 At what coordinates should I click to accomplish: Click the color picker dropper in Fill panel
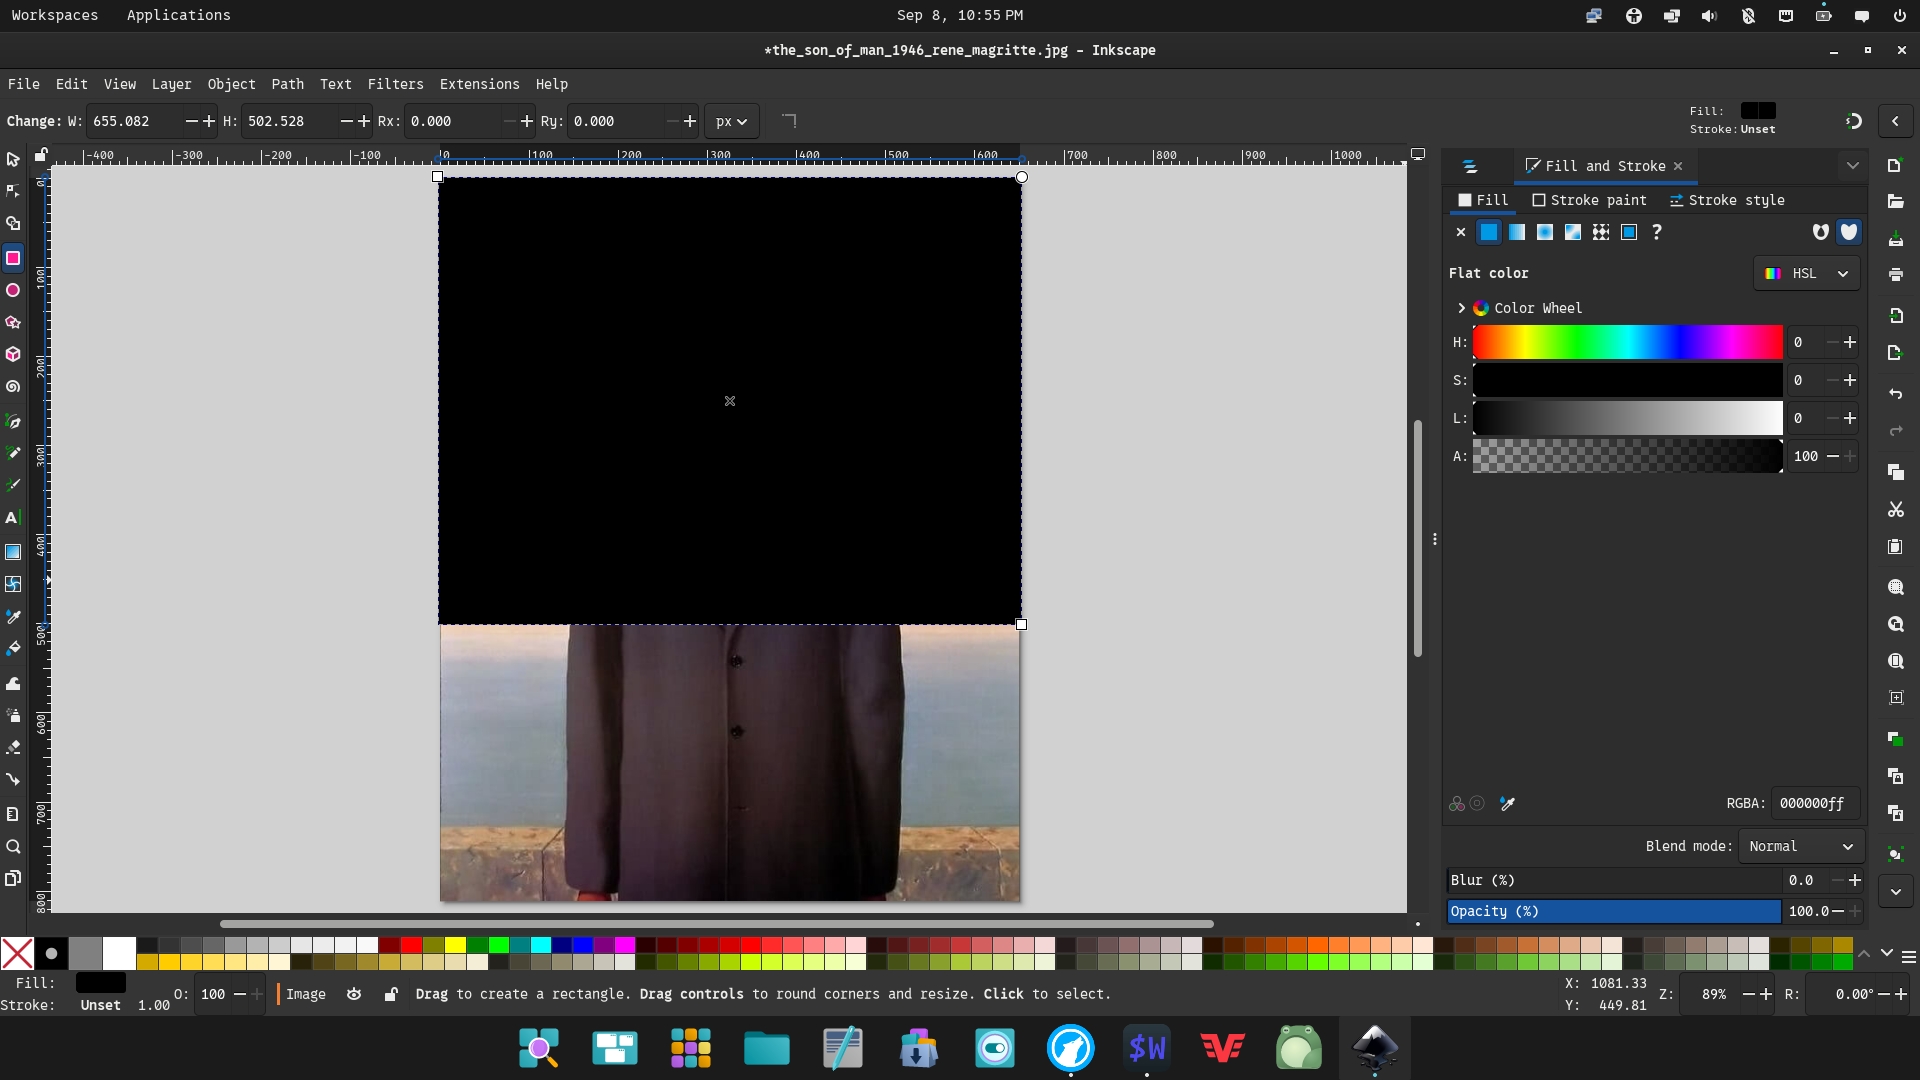click(x=1507, y=803)
